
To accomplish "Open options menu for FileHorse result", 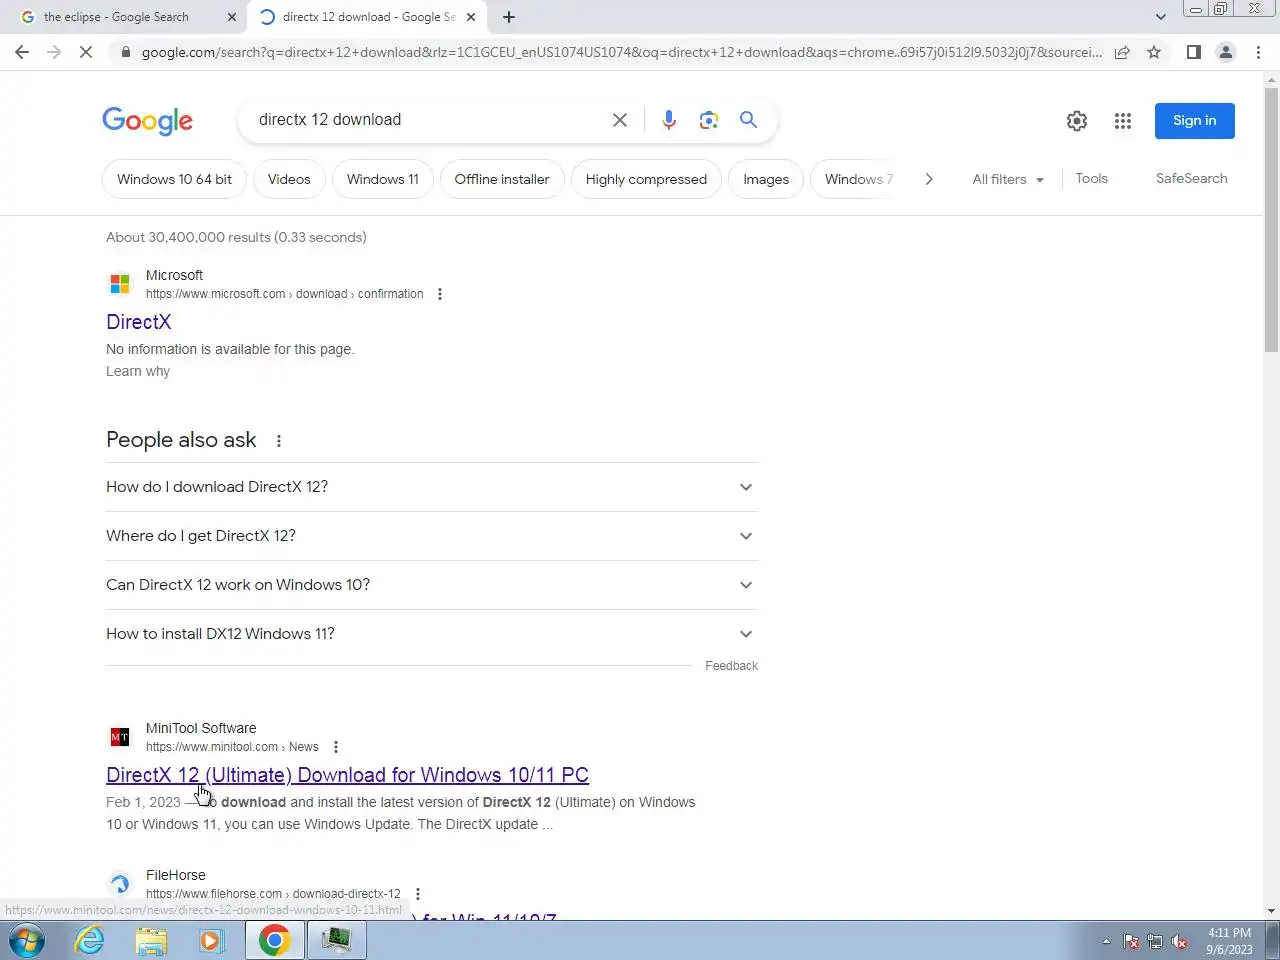I will pos(418,894).
